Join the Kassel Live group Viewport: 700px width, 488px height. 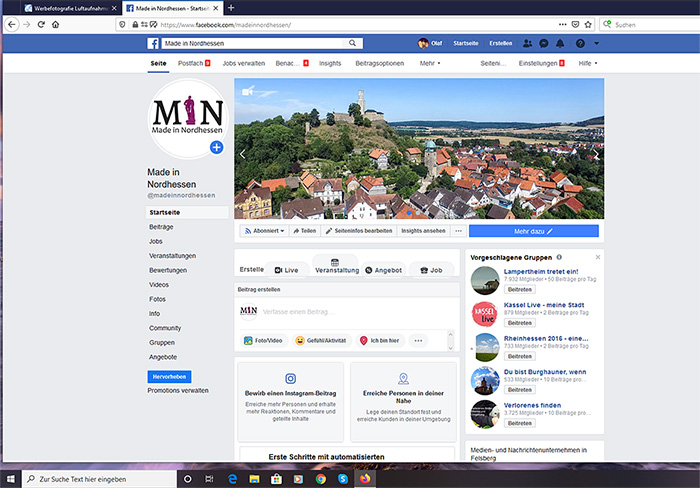[520, 323]
